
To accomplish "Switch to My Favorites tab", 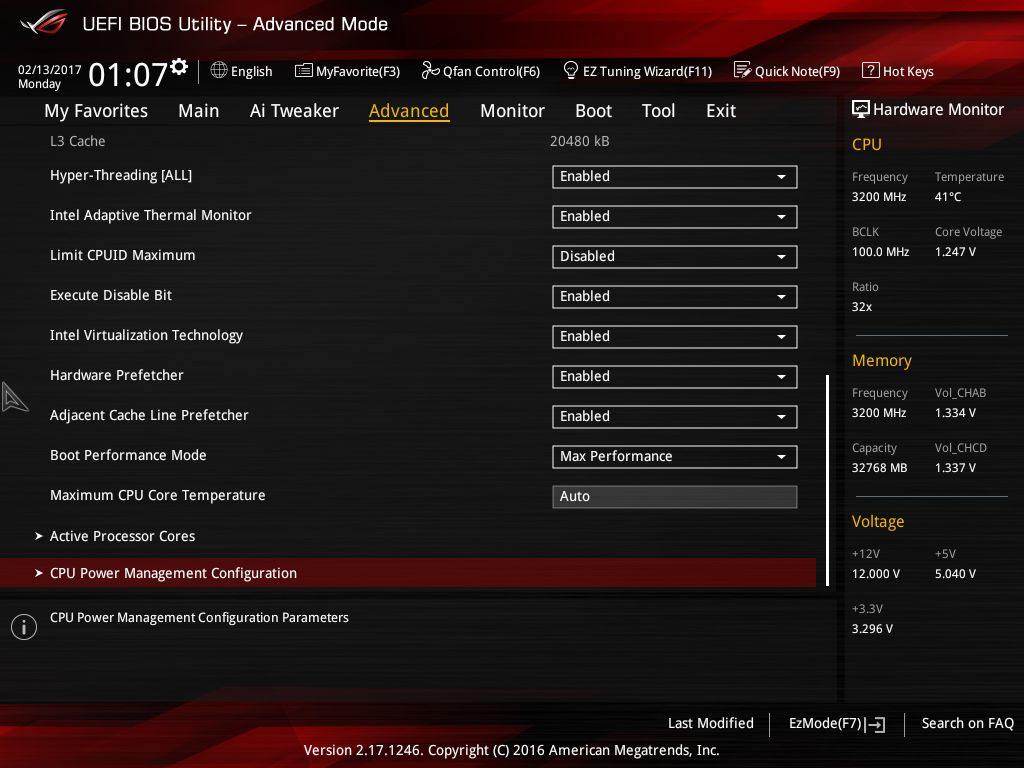I will click(x=96, y=111).
